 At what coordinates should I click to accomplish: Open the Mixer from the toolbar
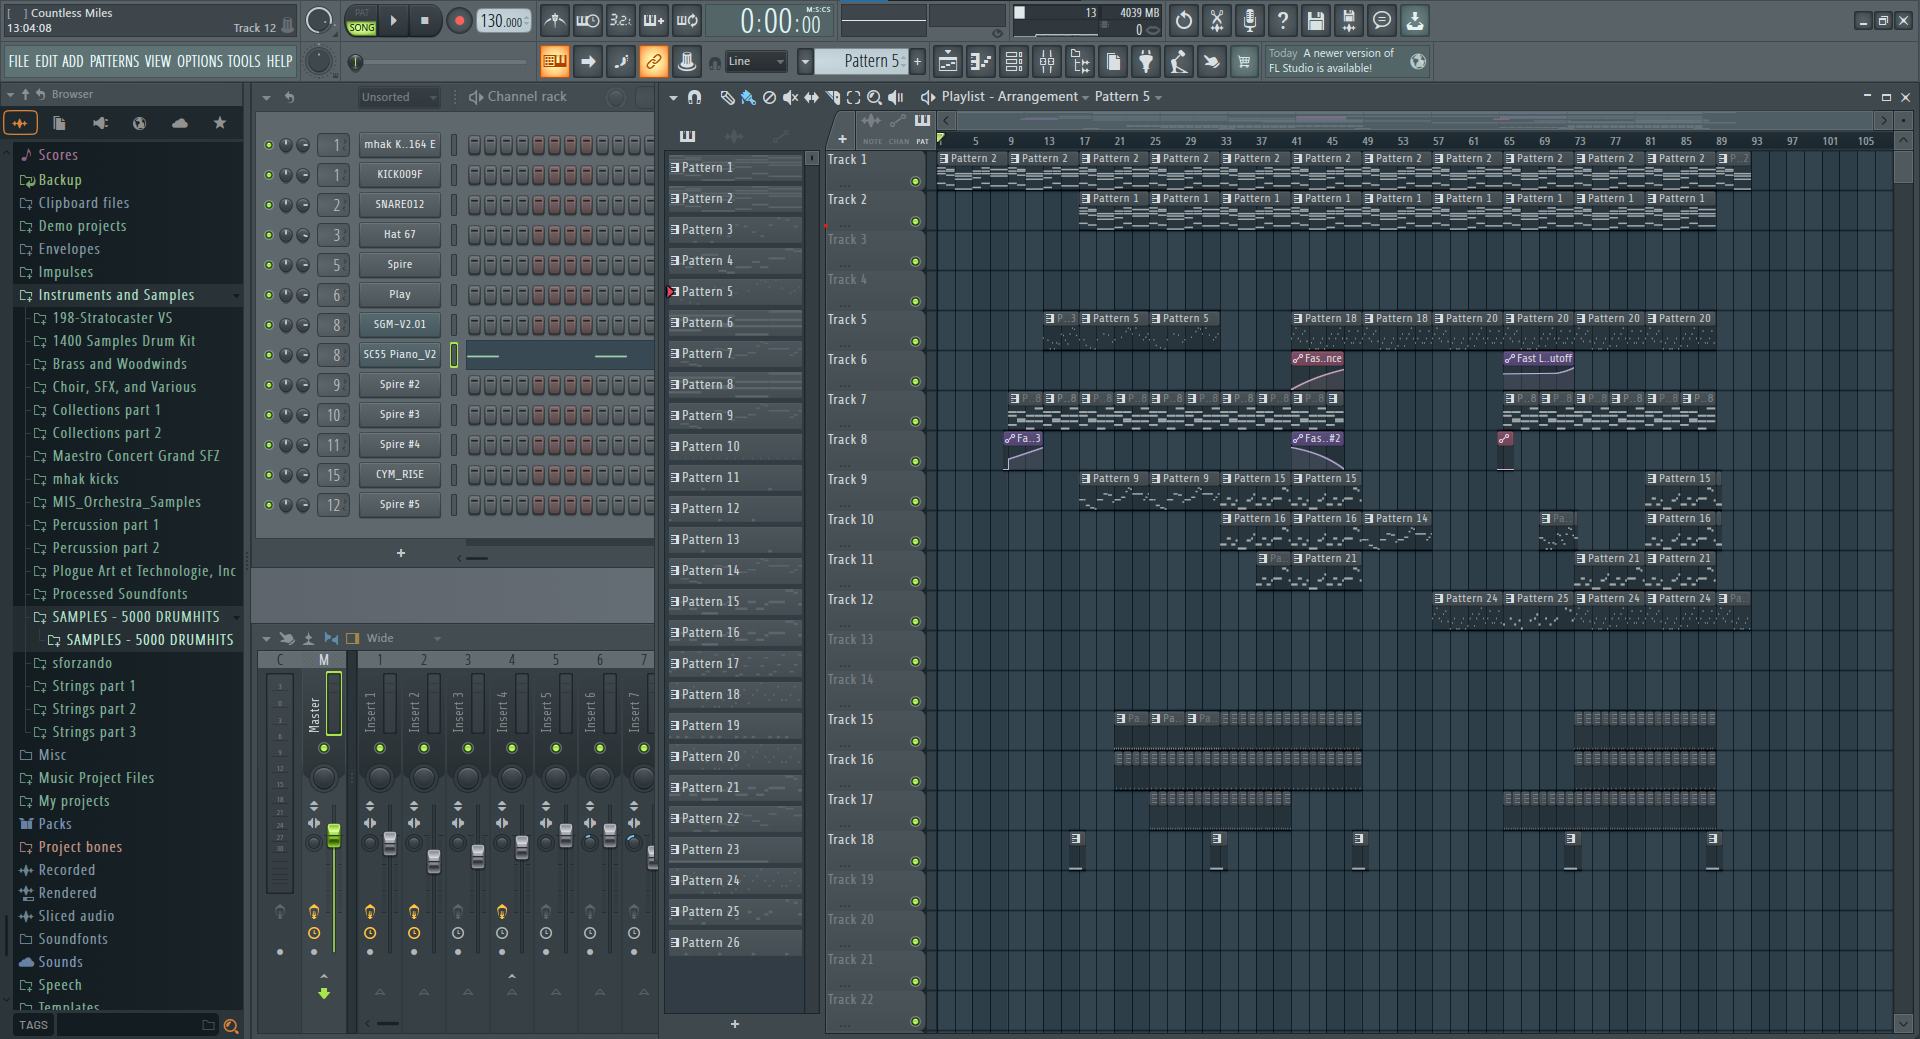[1047, 62]
